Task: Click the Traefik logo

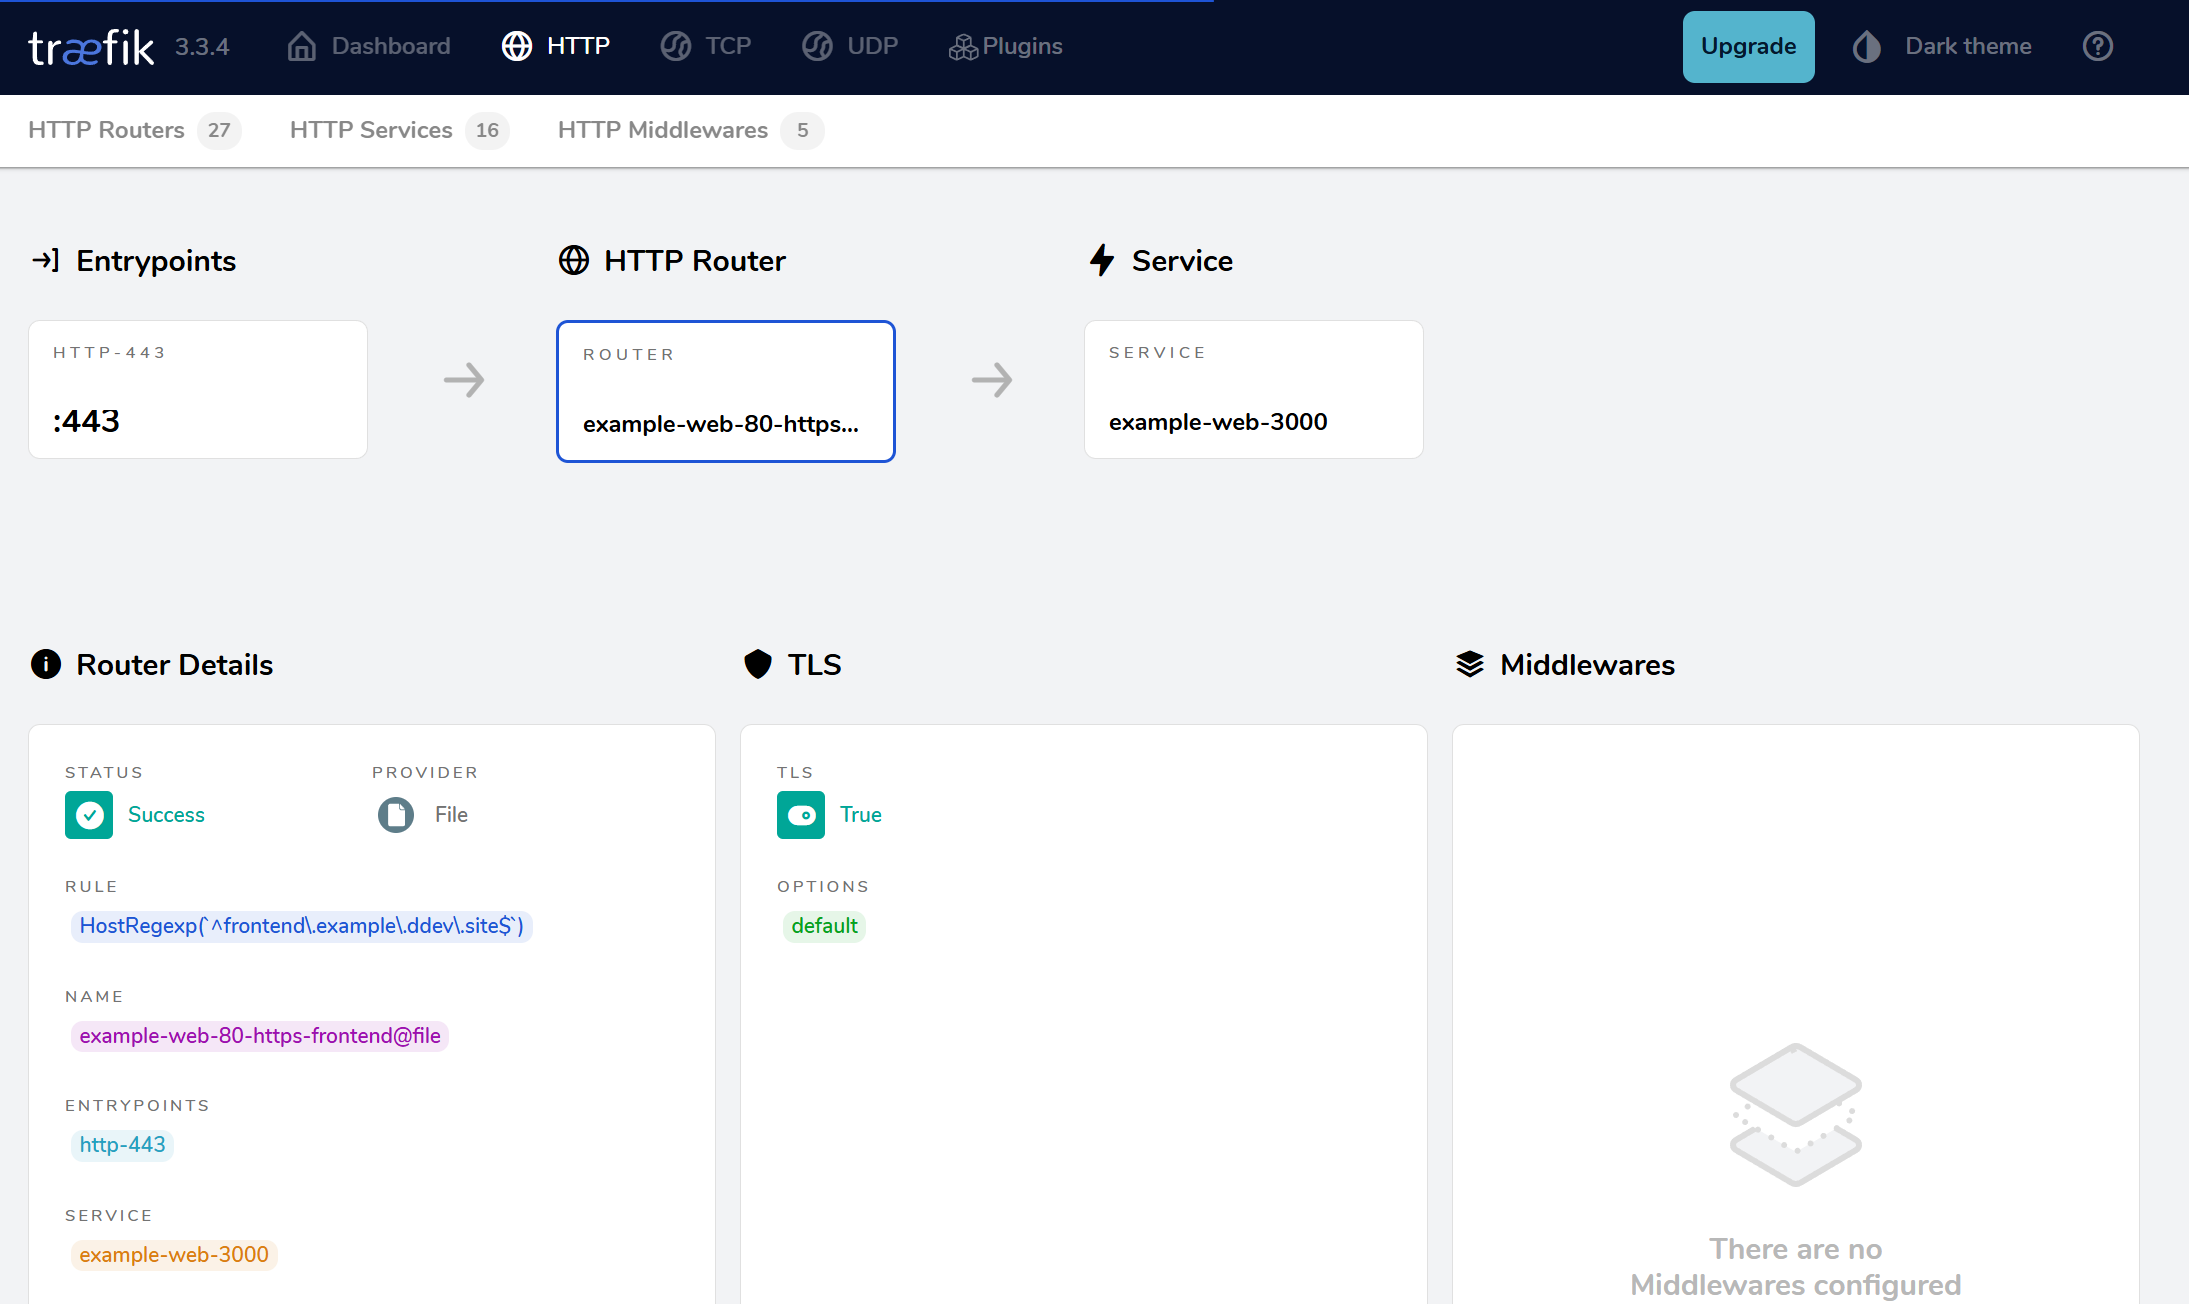Action: pyautogui.click(x=90, y=46)
